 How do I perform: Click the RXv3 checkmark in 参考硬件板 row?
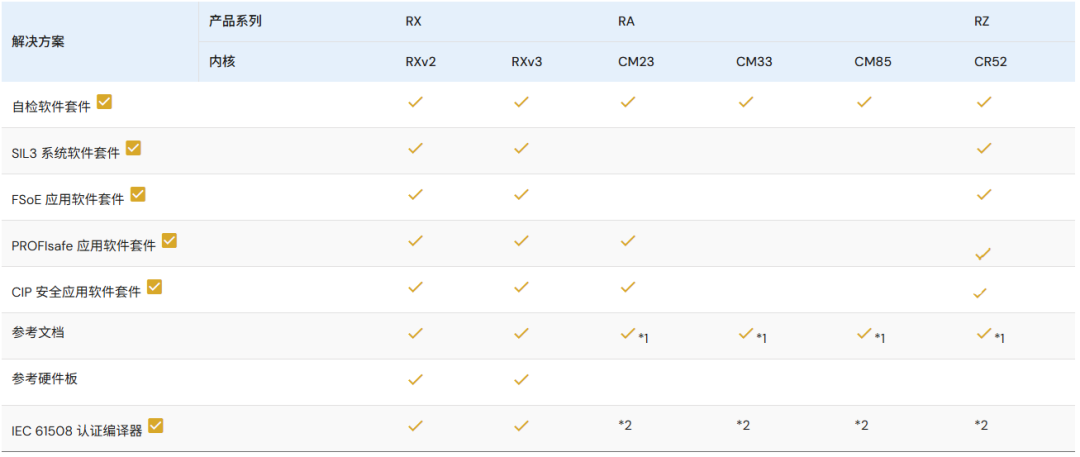pos(521,379)
